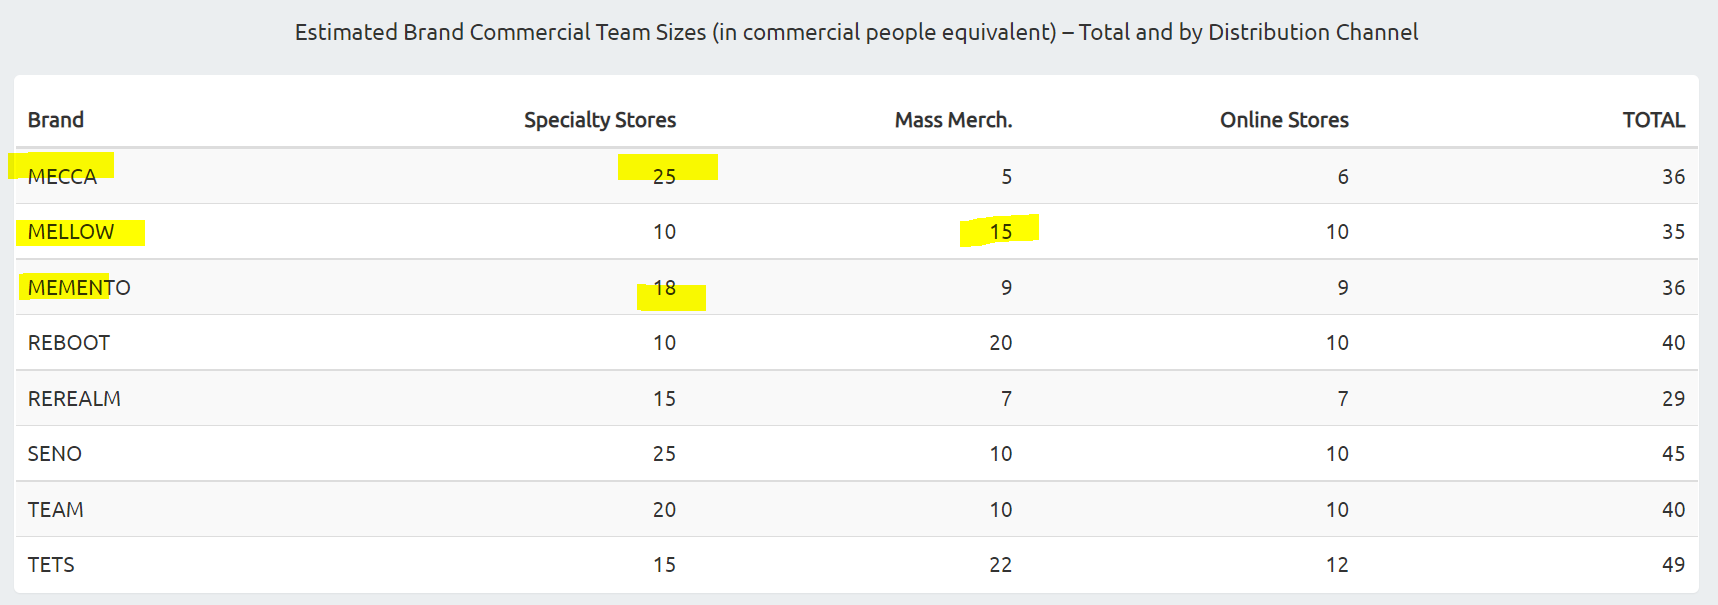
Task: Select MELLOW's highlighted Mass Merch. value 15
Action: [1001, 232]
